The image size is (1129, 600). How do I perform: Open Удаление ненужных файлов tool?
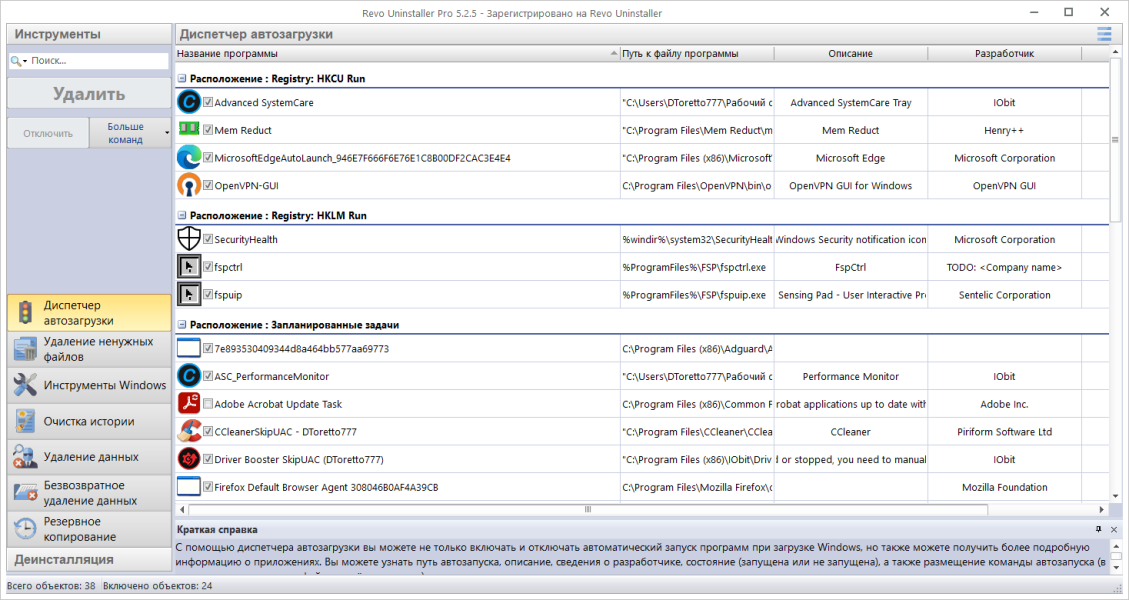(x=89, y=349)
